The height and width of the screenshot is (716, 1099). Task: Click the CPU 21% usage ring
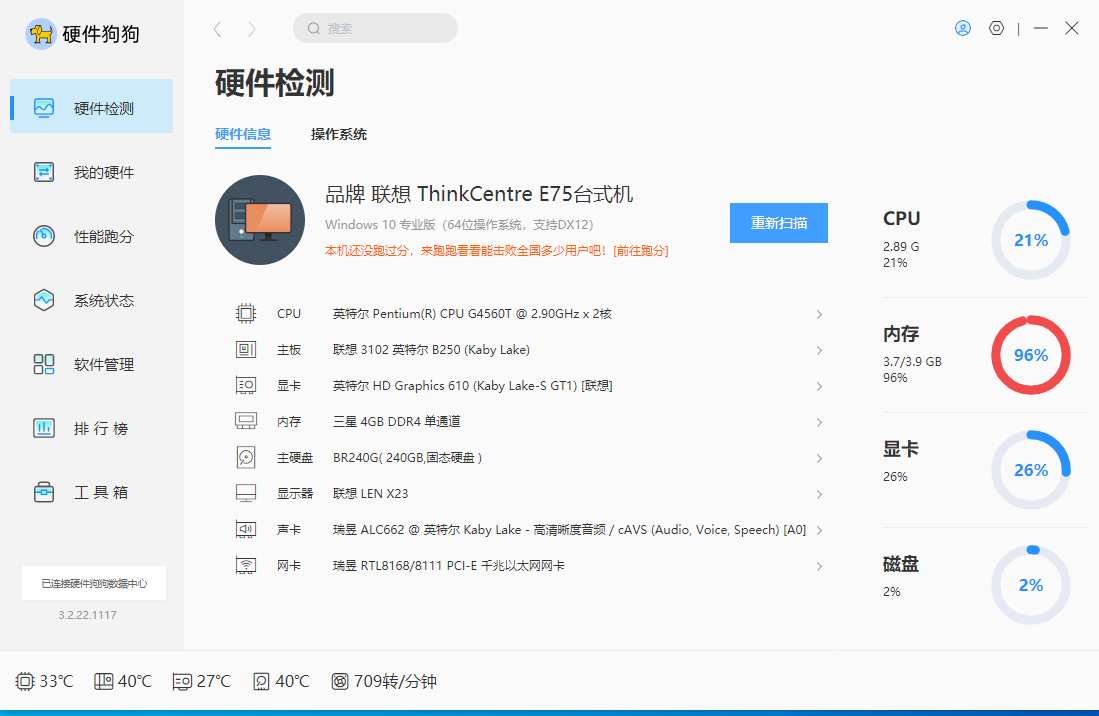(1030, 240)
